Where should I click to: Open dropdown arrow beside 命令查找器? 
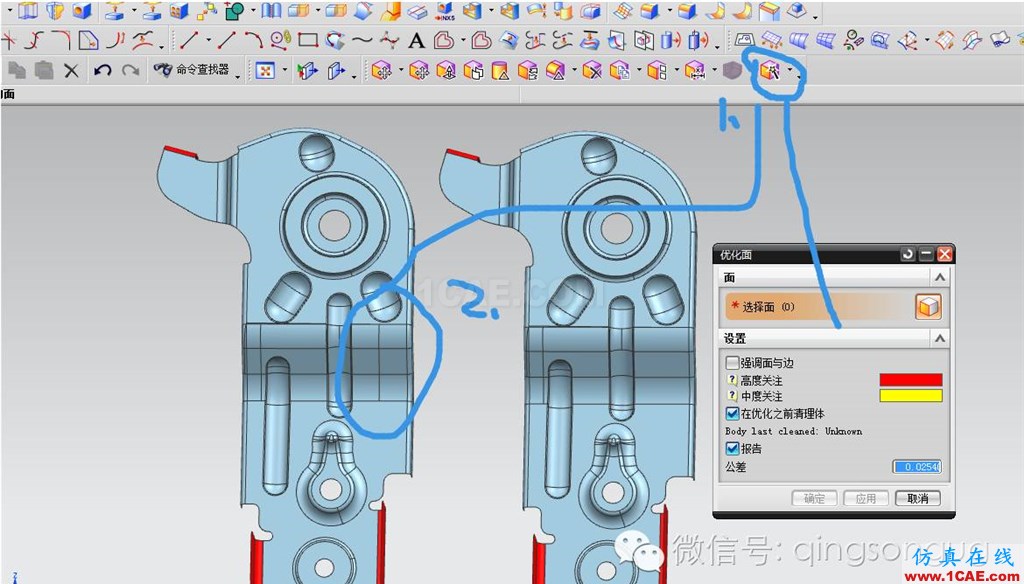coord(238,76)
